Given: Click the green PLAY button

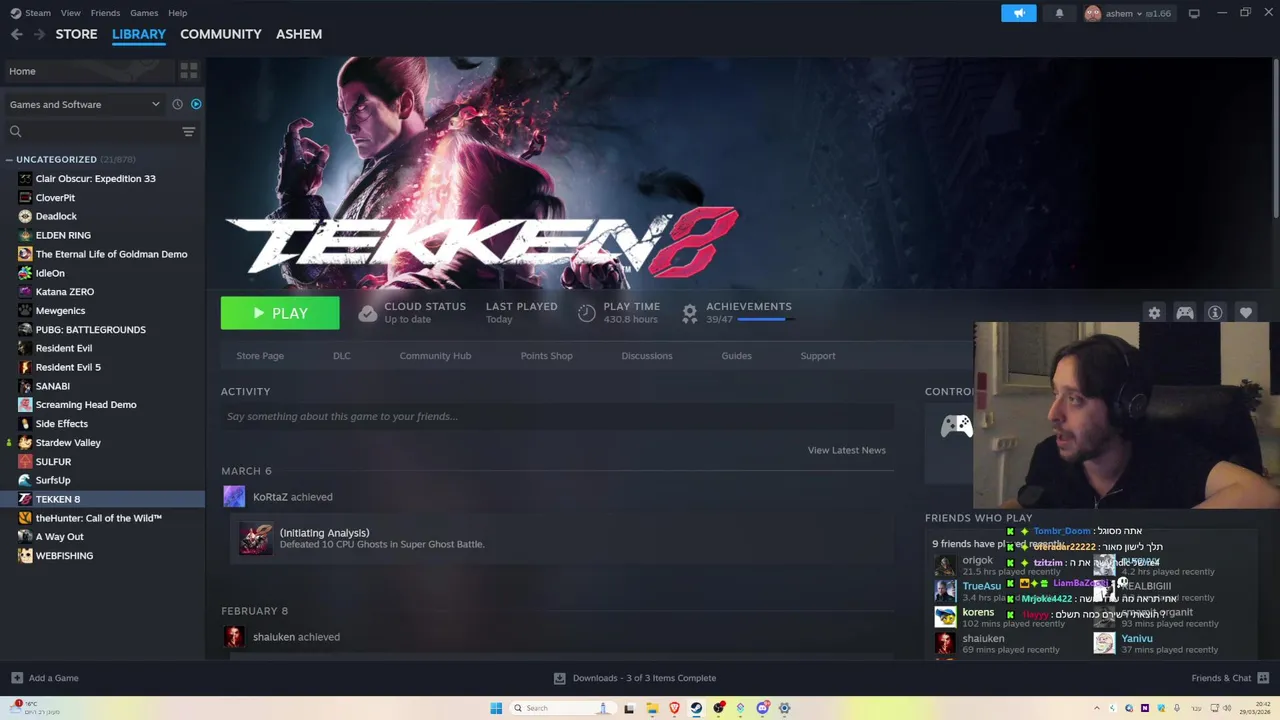Looking at the screenshot, I should 280,313.
